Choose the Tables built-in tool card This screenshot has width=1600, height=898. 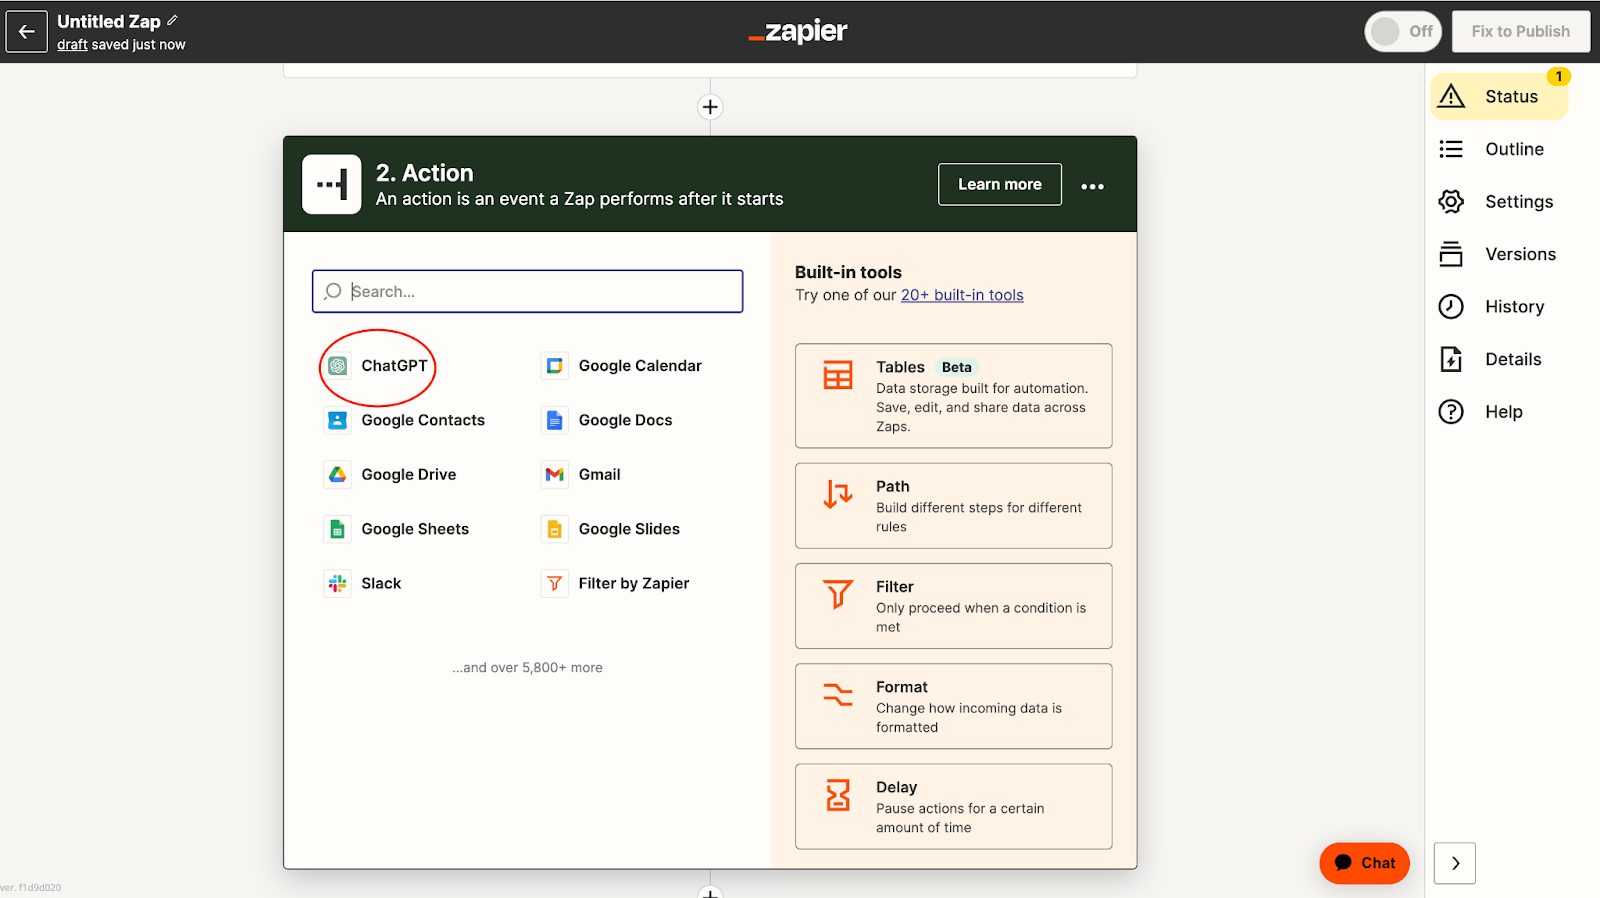(953, 396)
